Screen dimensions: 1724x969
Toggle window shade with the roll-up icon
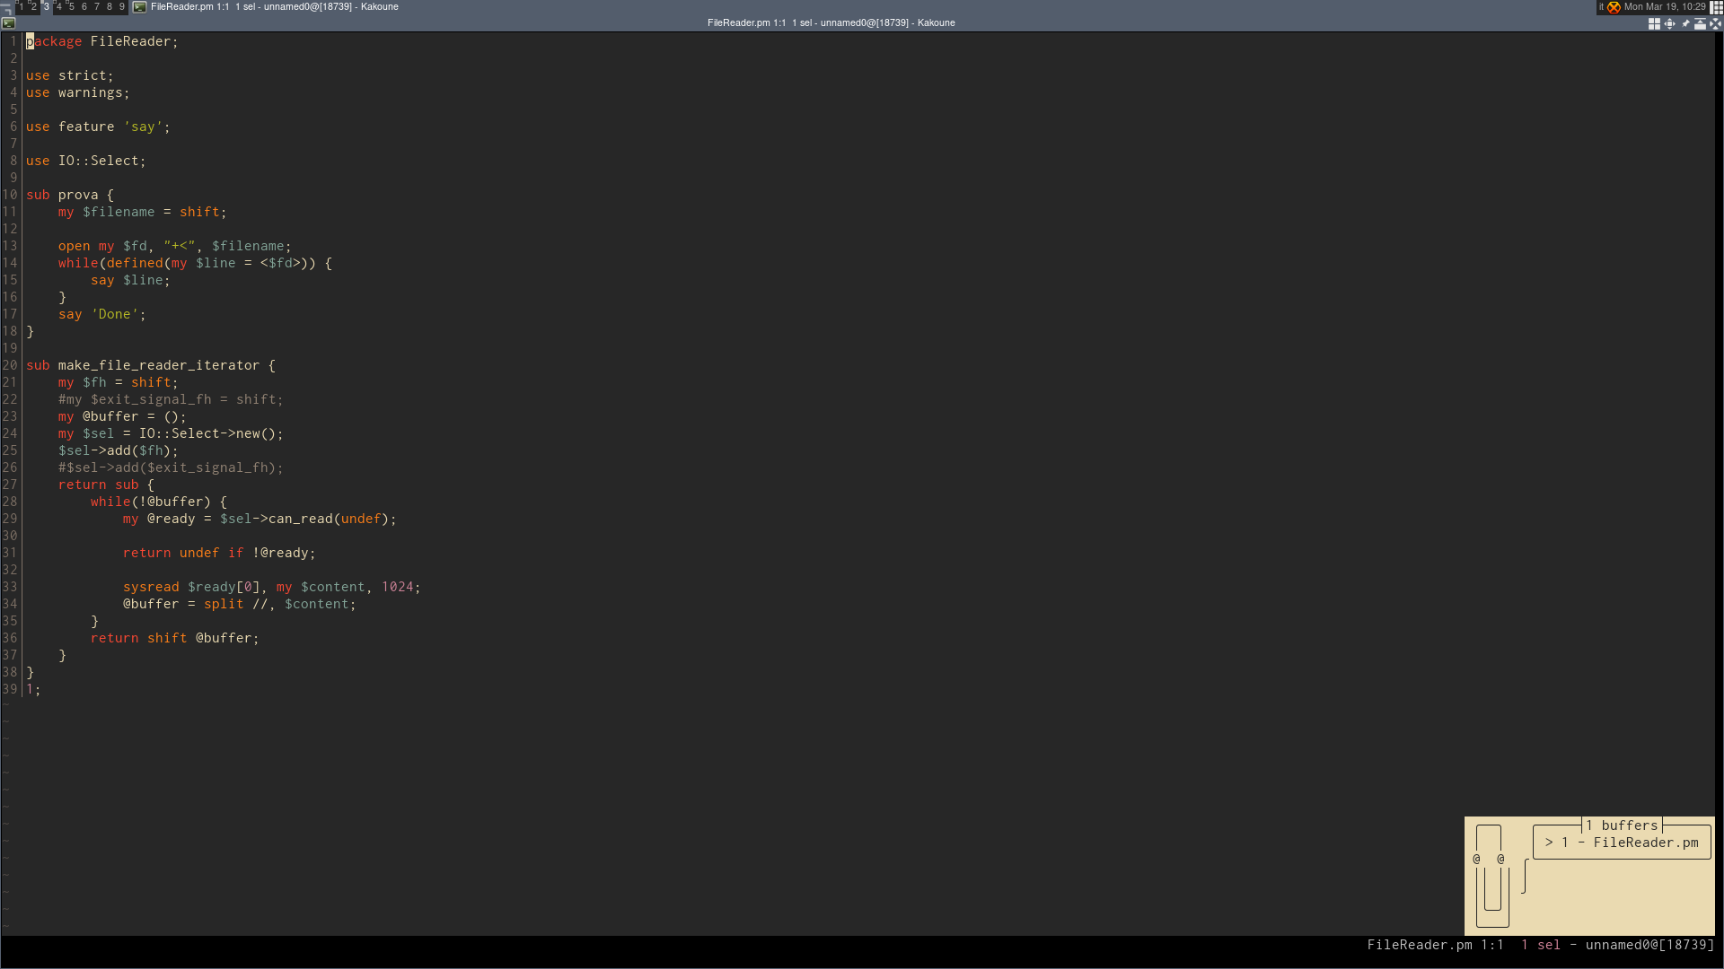coord(1701,23)
